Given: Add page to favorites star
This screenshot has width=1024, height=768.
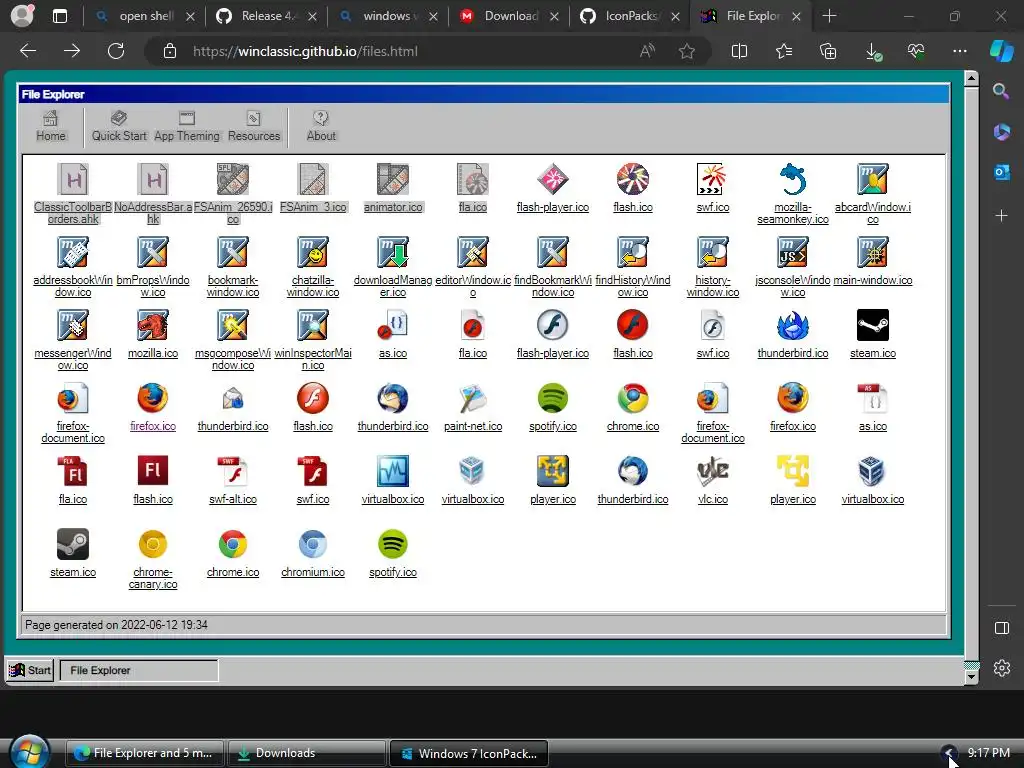Looking at the screenshot, I should pos(686,51).
